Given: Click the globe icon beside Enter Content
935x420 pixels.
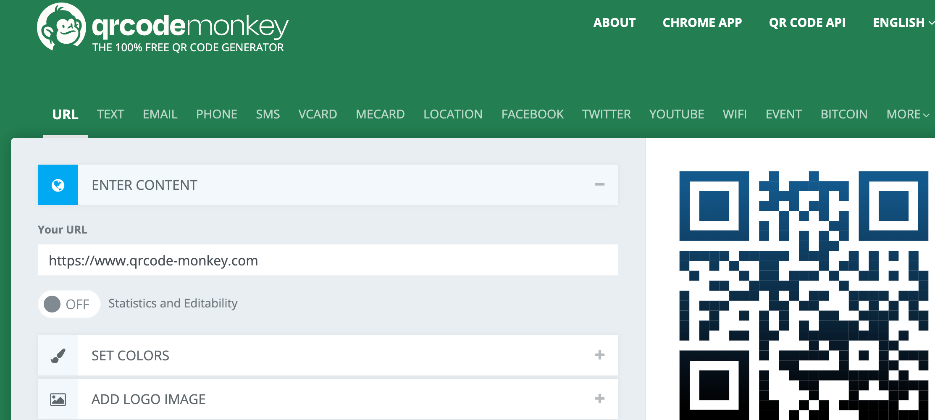Looking at the screenshot, I should coord(58,185).
